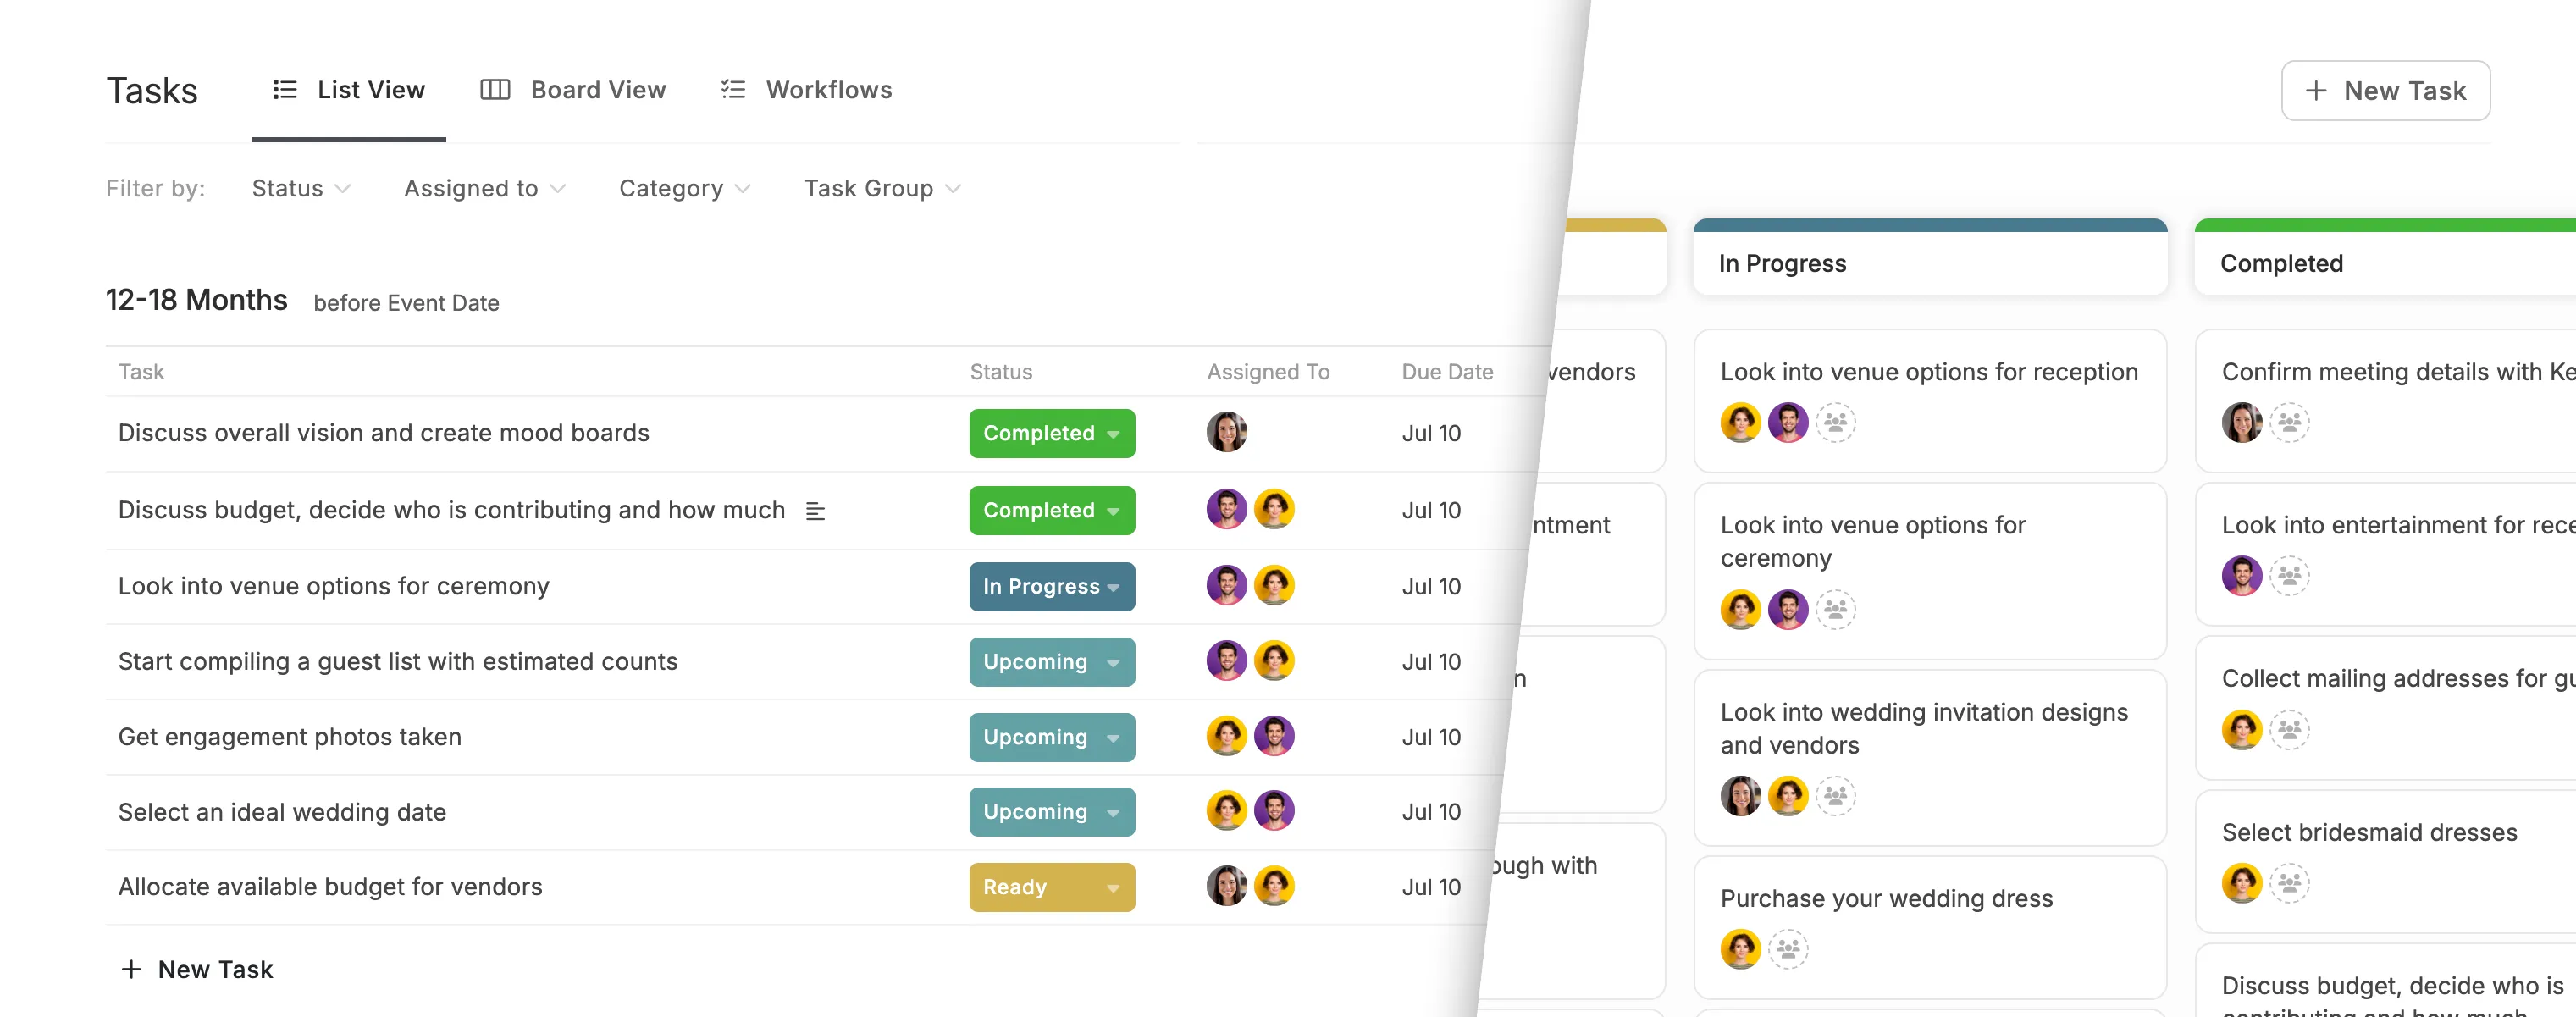Screen dimensions: 2576x1017
Task: Open Upcoming status for engagement photos task
Action: pyautogui.click(x=1051, y=737)
